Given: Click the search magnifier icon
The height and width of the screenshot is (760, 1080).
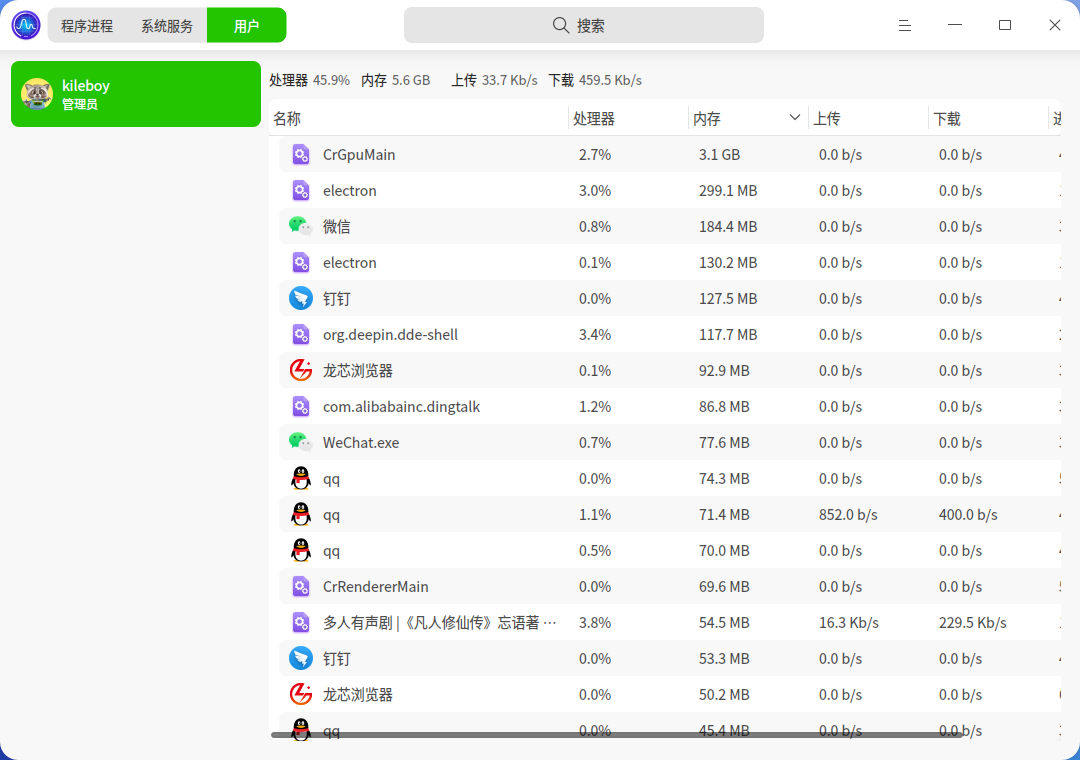Looking at the screenshot, I should pyautogui.click(x=561, y=25).
